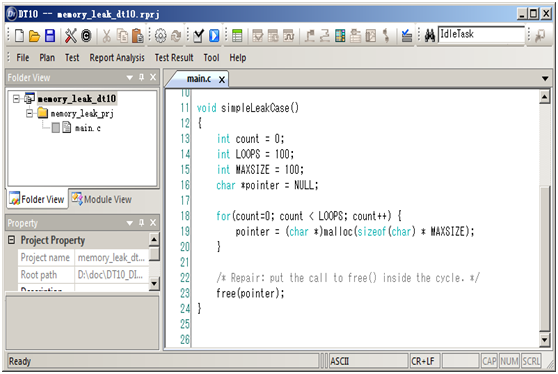This screenshot has width=558, height=374.
Task: Open the Test menu
Action: point(72,58)
